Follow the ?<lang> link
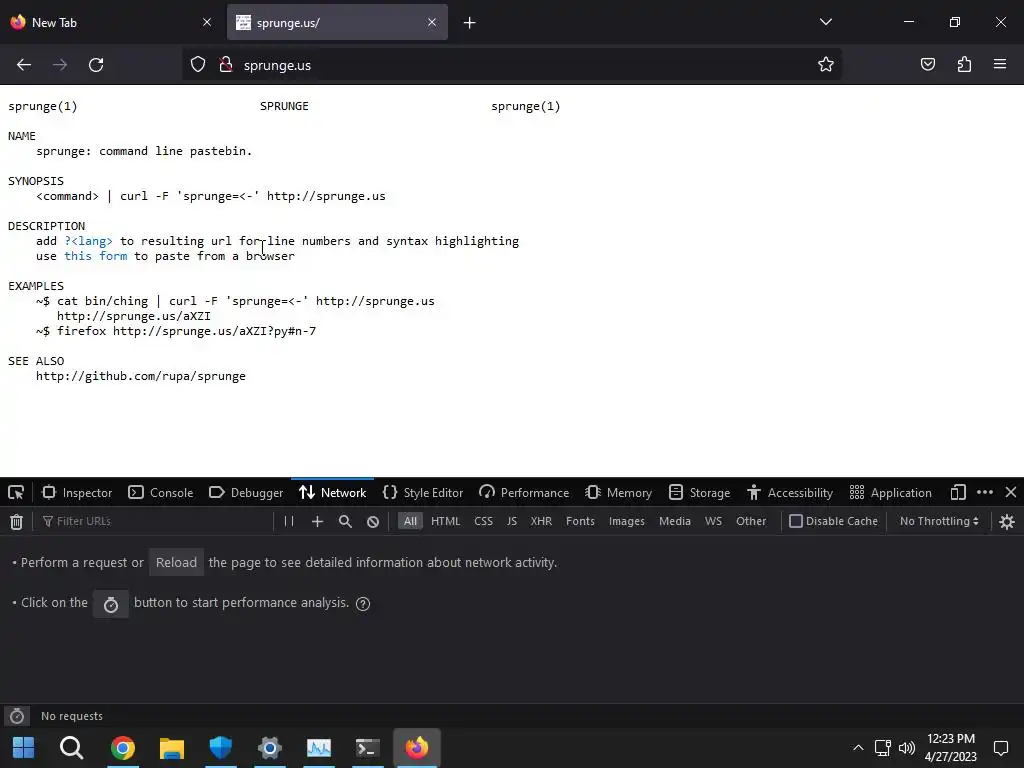This screenshot has height=768, width=1024. click(88, 241)
